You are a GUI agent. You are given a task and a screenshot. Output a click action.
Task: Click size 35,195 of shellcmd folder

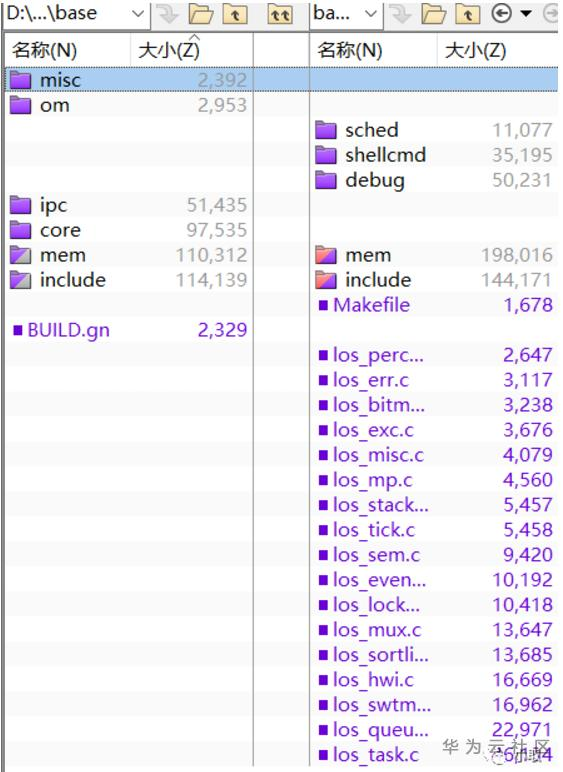coord(523,156)
